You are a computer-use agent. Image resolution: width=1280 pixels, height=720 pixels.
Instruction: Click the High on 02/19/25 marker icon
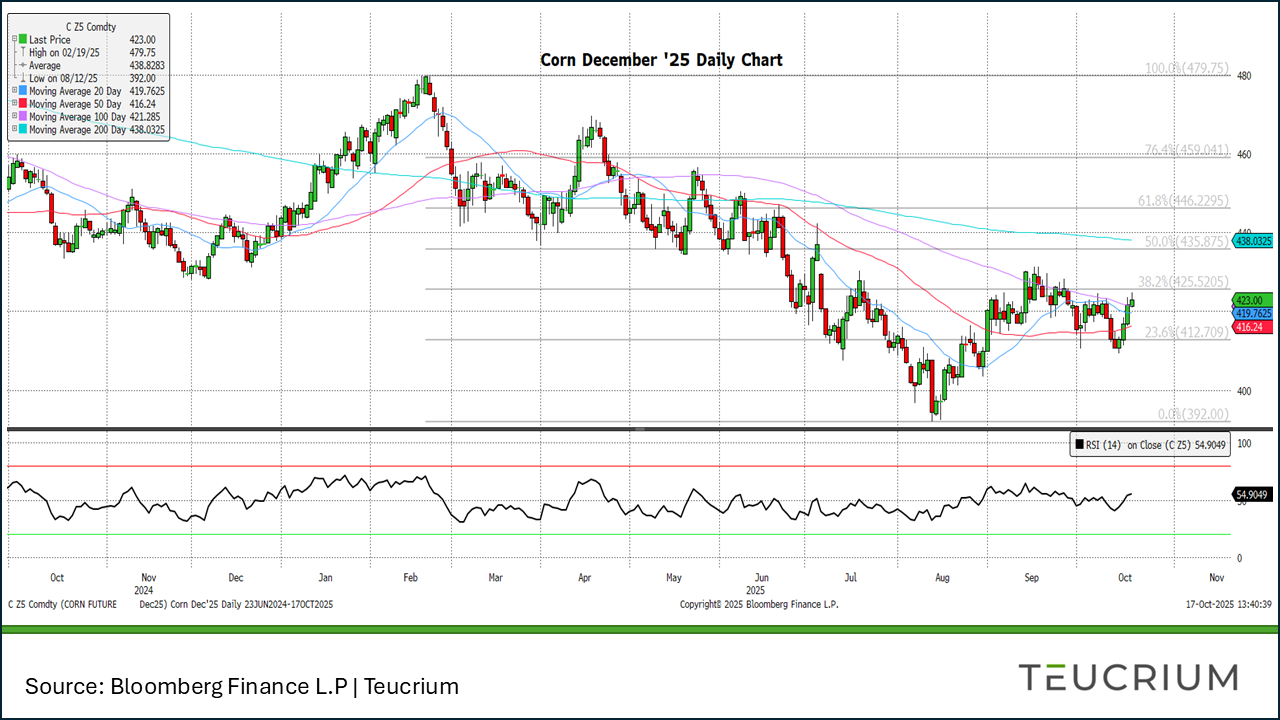[x=22, y=53]
